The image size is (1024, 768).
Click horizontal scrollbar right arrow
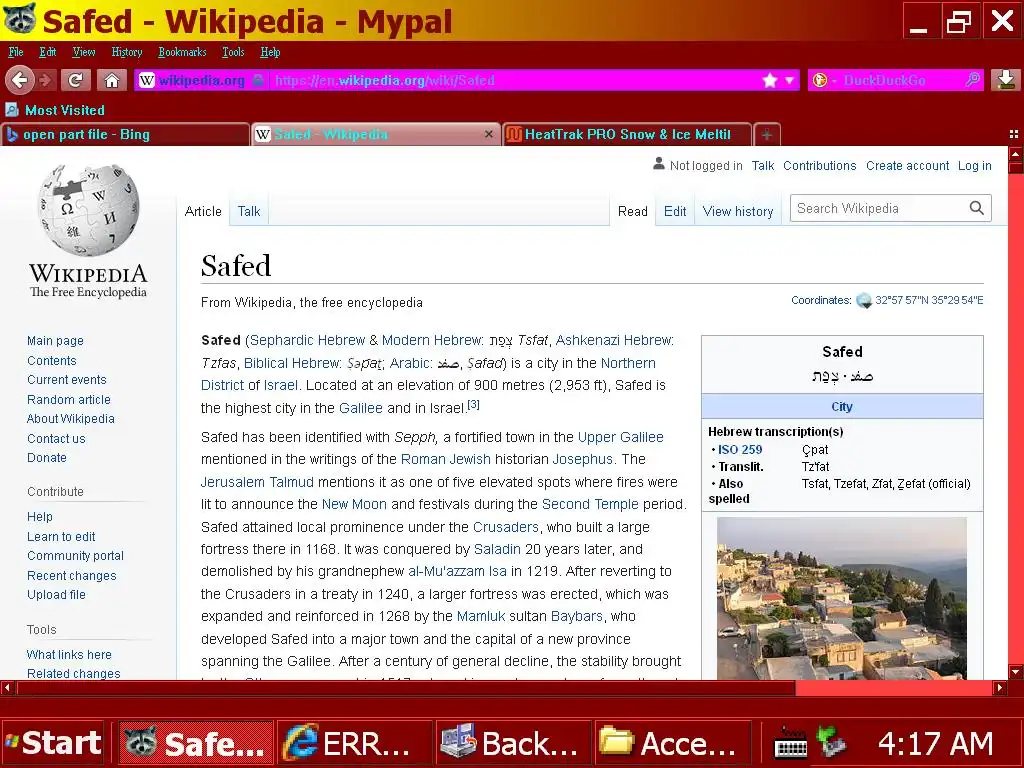tap(1000, 687)
